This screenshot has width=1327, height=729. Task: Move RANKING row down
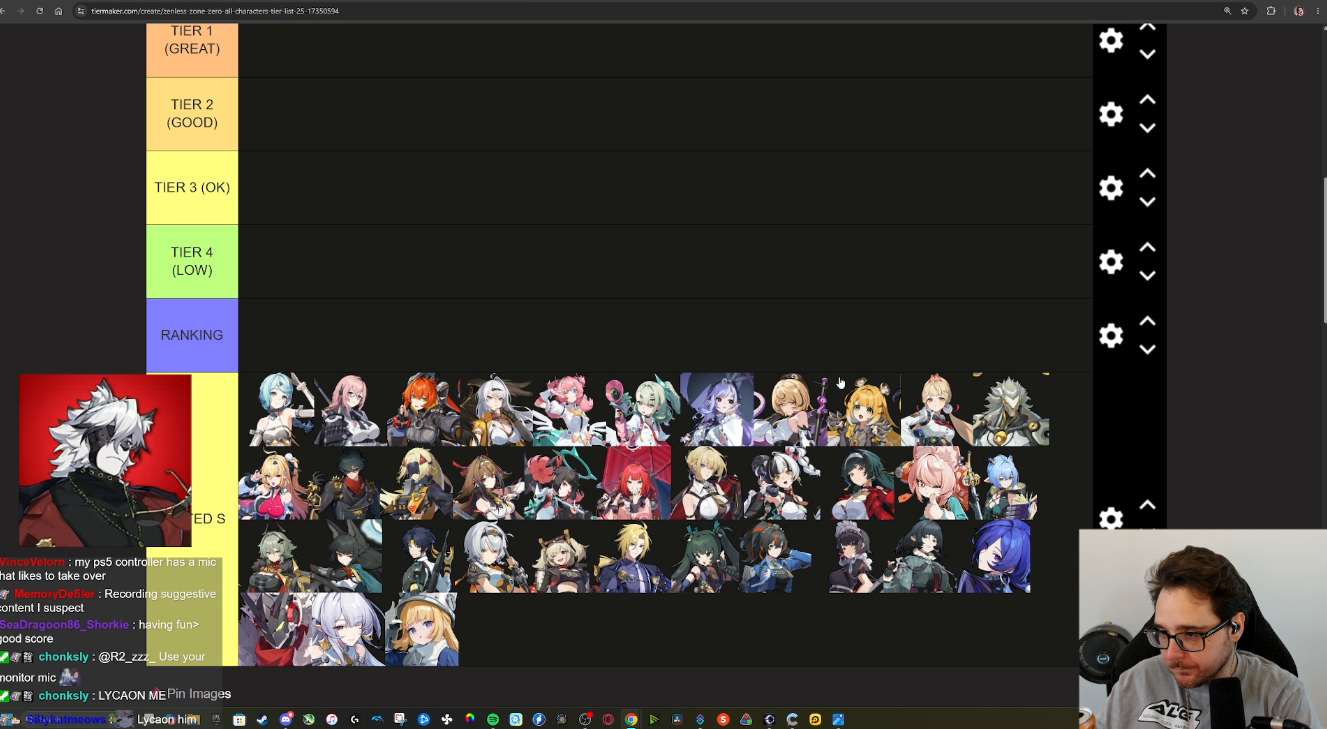coord(1148,350)
